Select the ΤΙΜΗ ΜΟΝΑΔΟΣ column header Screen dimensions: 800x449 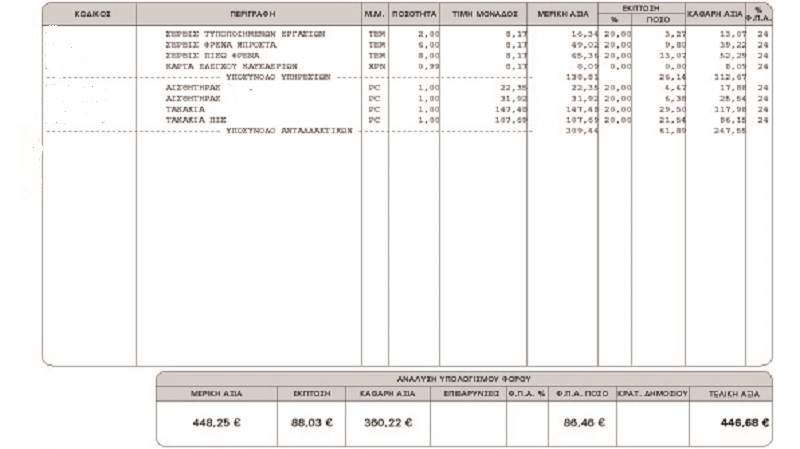click(485, 14)
